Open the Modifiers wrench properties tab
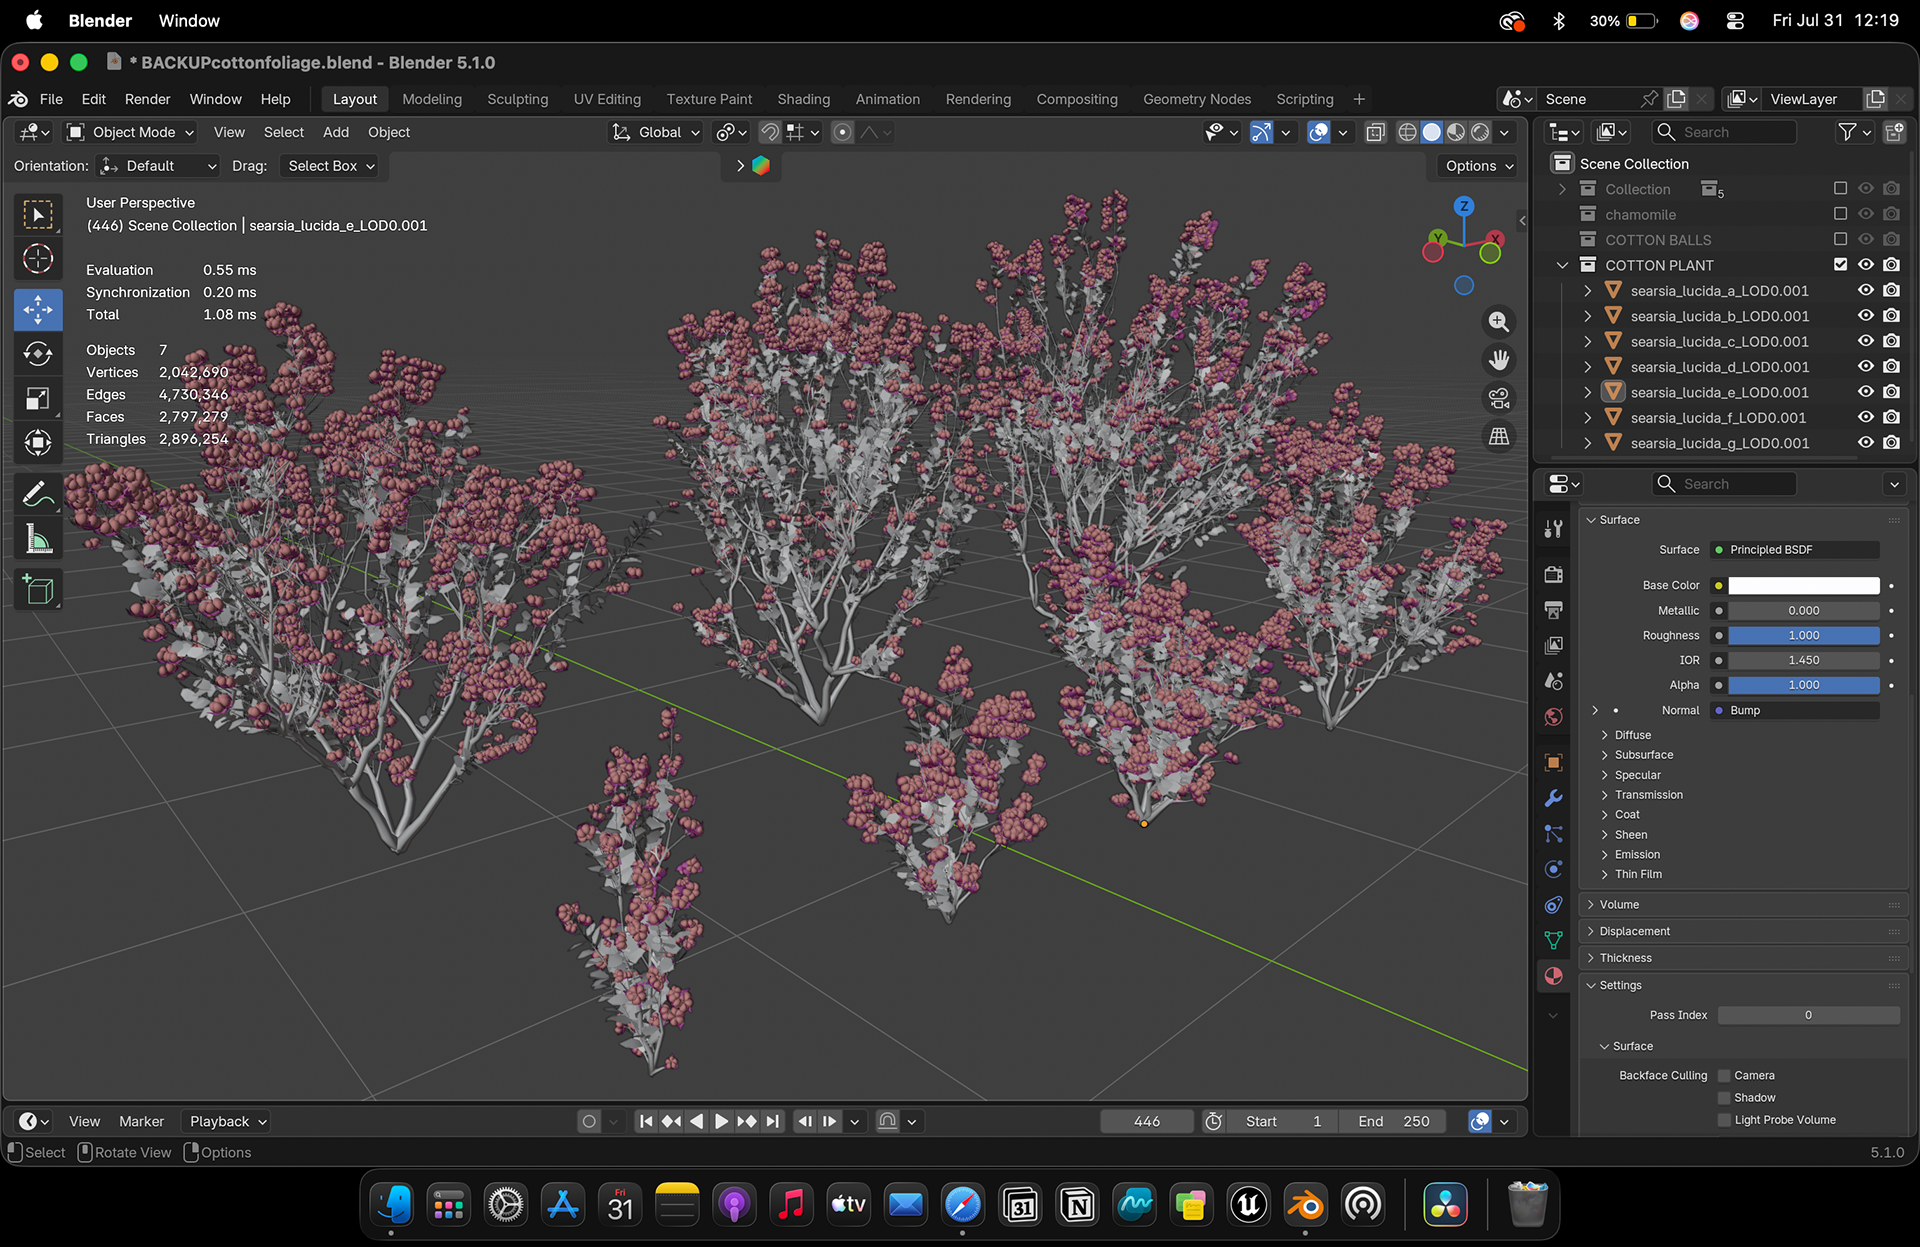 pos(1553,798)
